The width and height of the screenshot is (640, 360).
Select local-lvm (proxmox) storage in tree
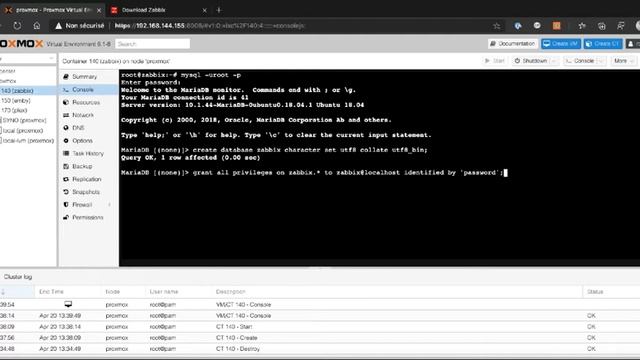pyautogui.click(x=28, y=140)
